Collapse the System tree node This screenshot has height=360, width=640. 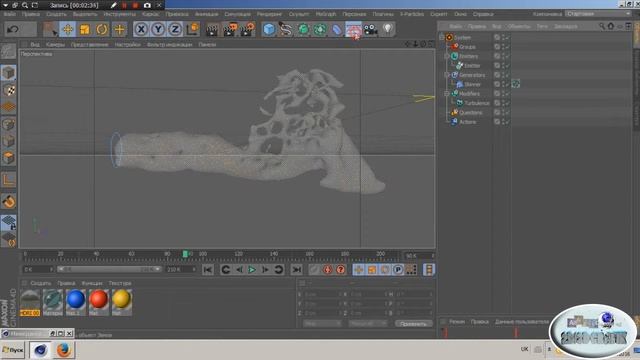coord(442,37)
